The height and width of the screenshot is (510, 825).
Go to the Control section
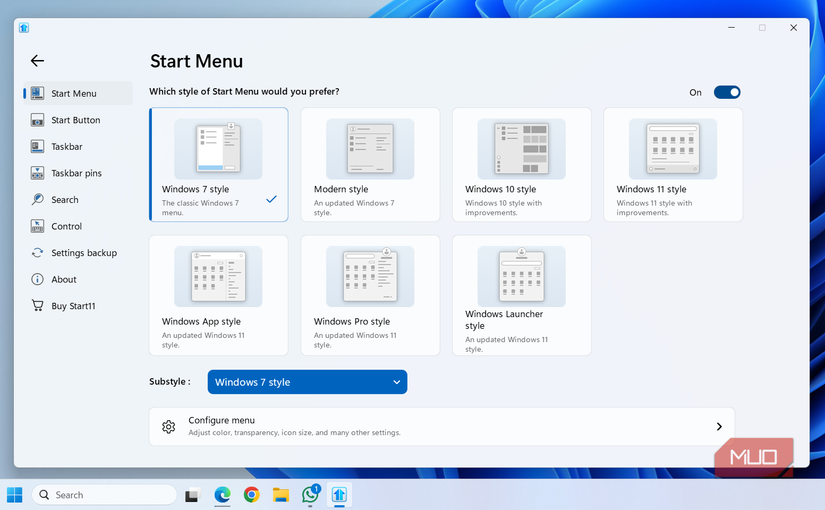[66, 226]
